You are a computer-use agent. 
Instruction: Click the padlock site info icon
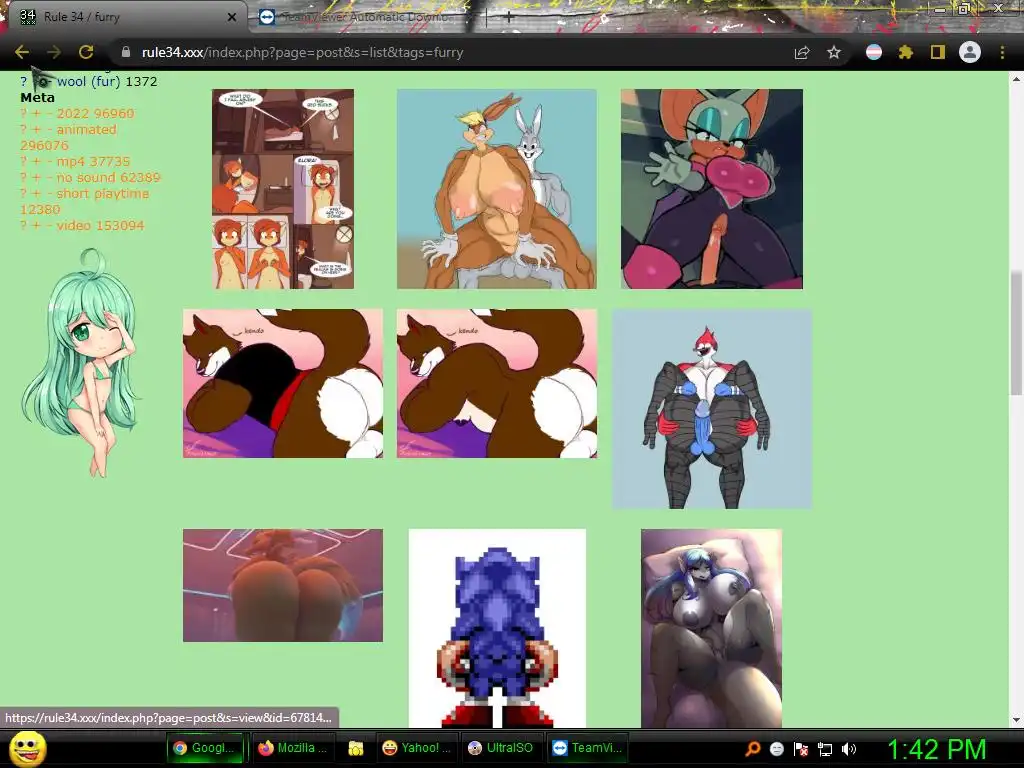126,52
